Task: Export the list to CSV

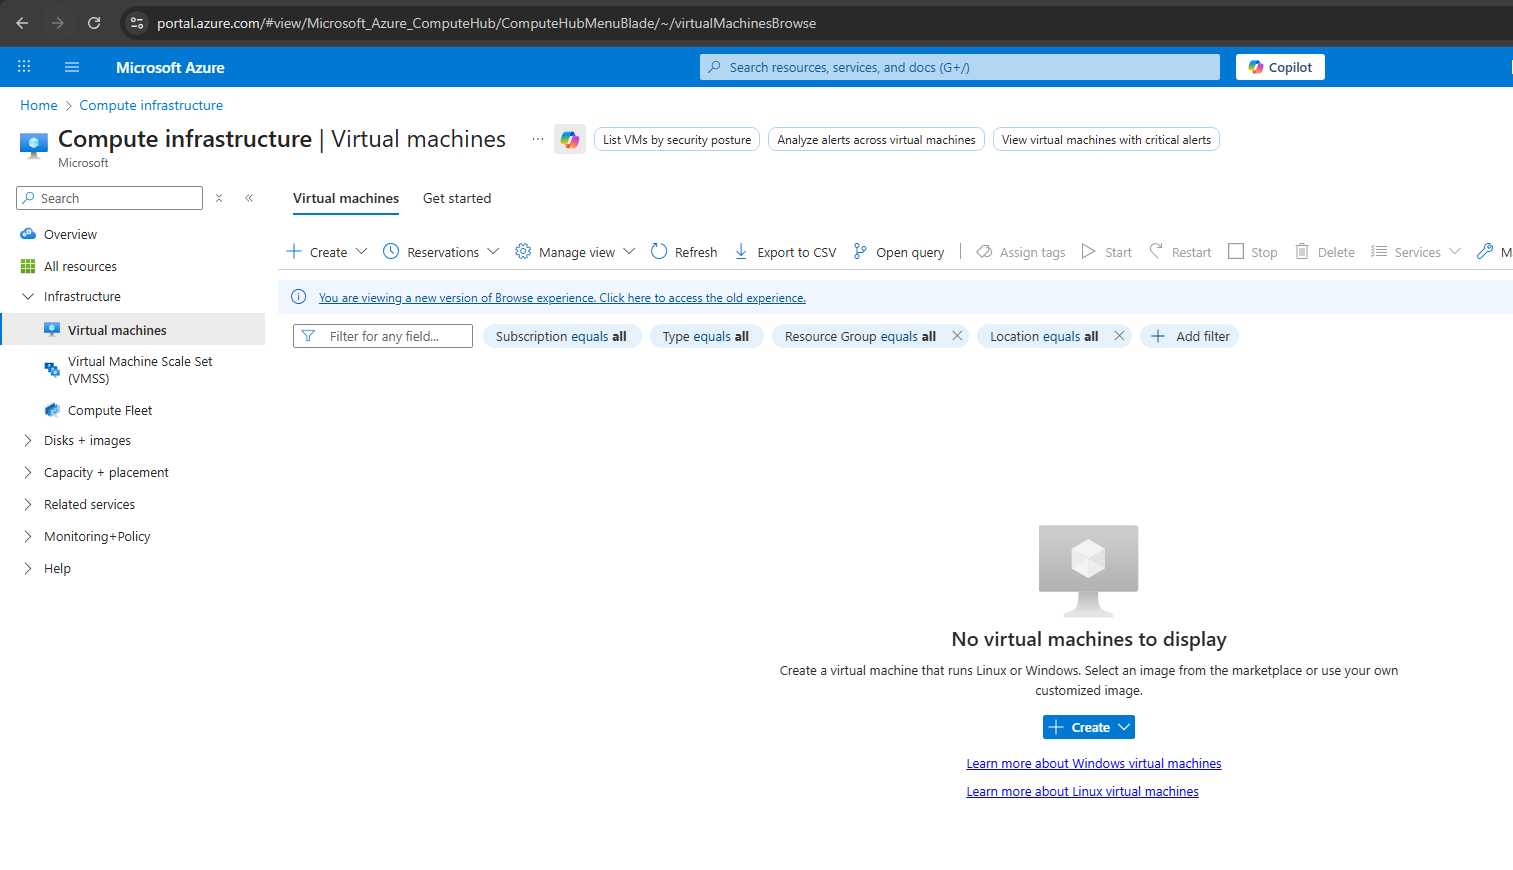Action: (785, 252)
